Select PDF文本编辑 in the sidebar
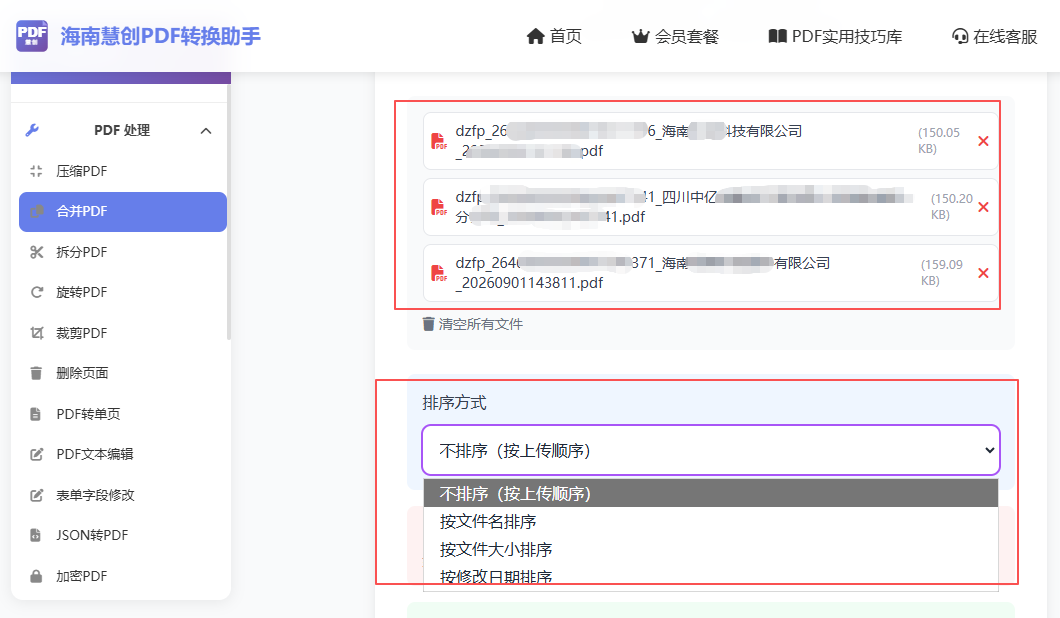Image resolution: width=1060 pixels, height=618 pixels. 122,454
